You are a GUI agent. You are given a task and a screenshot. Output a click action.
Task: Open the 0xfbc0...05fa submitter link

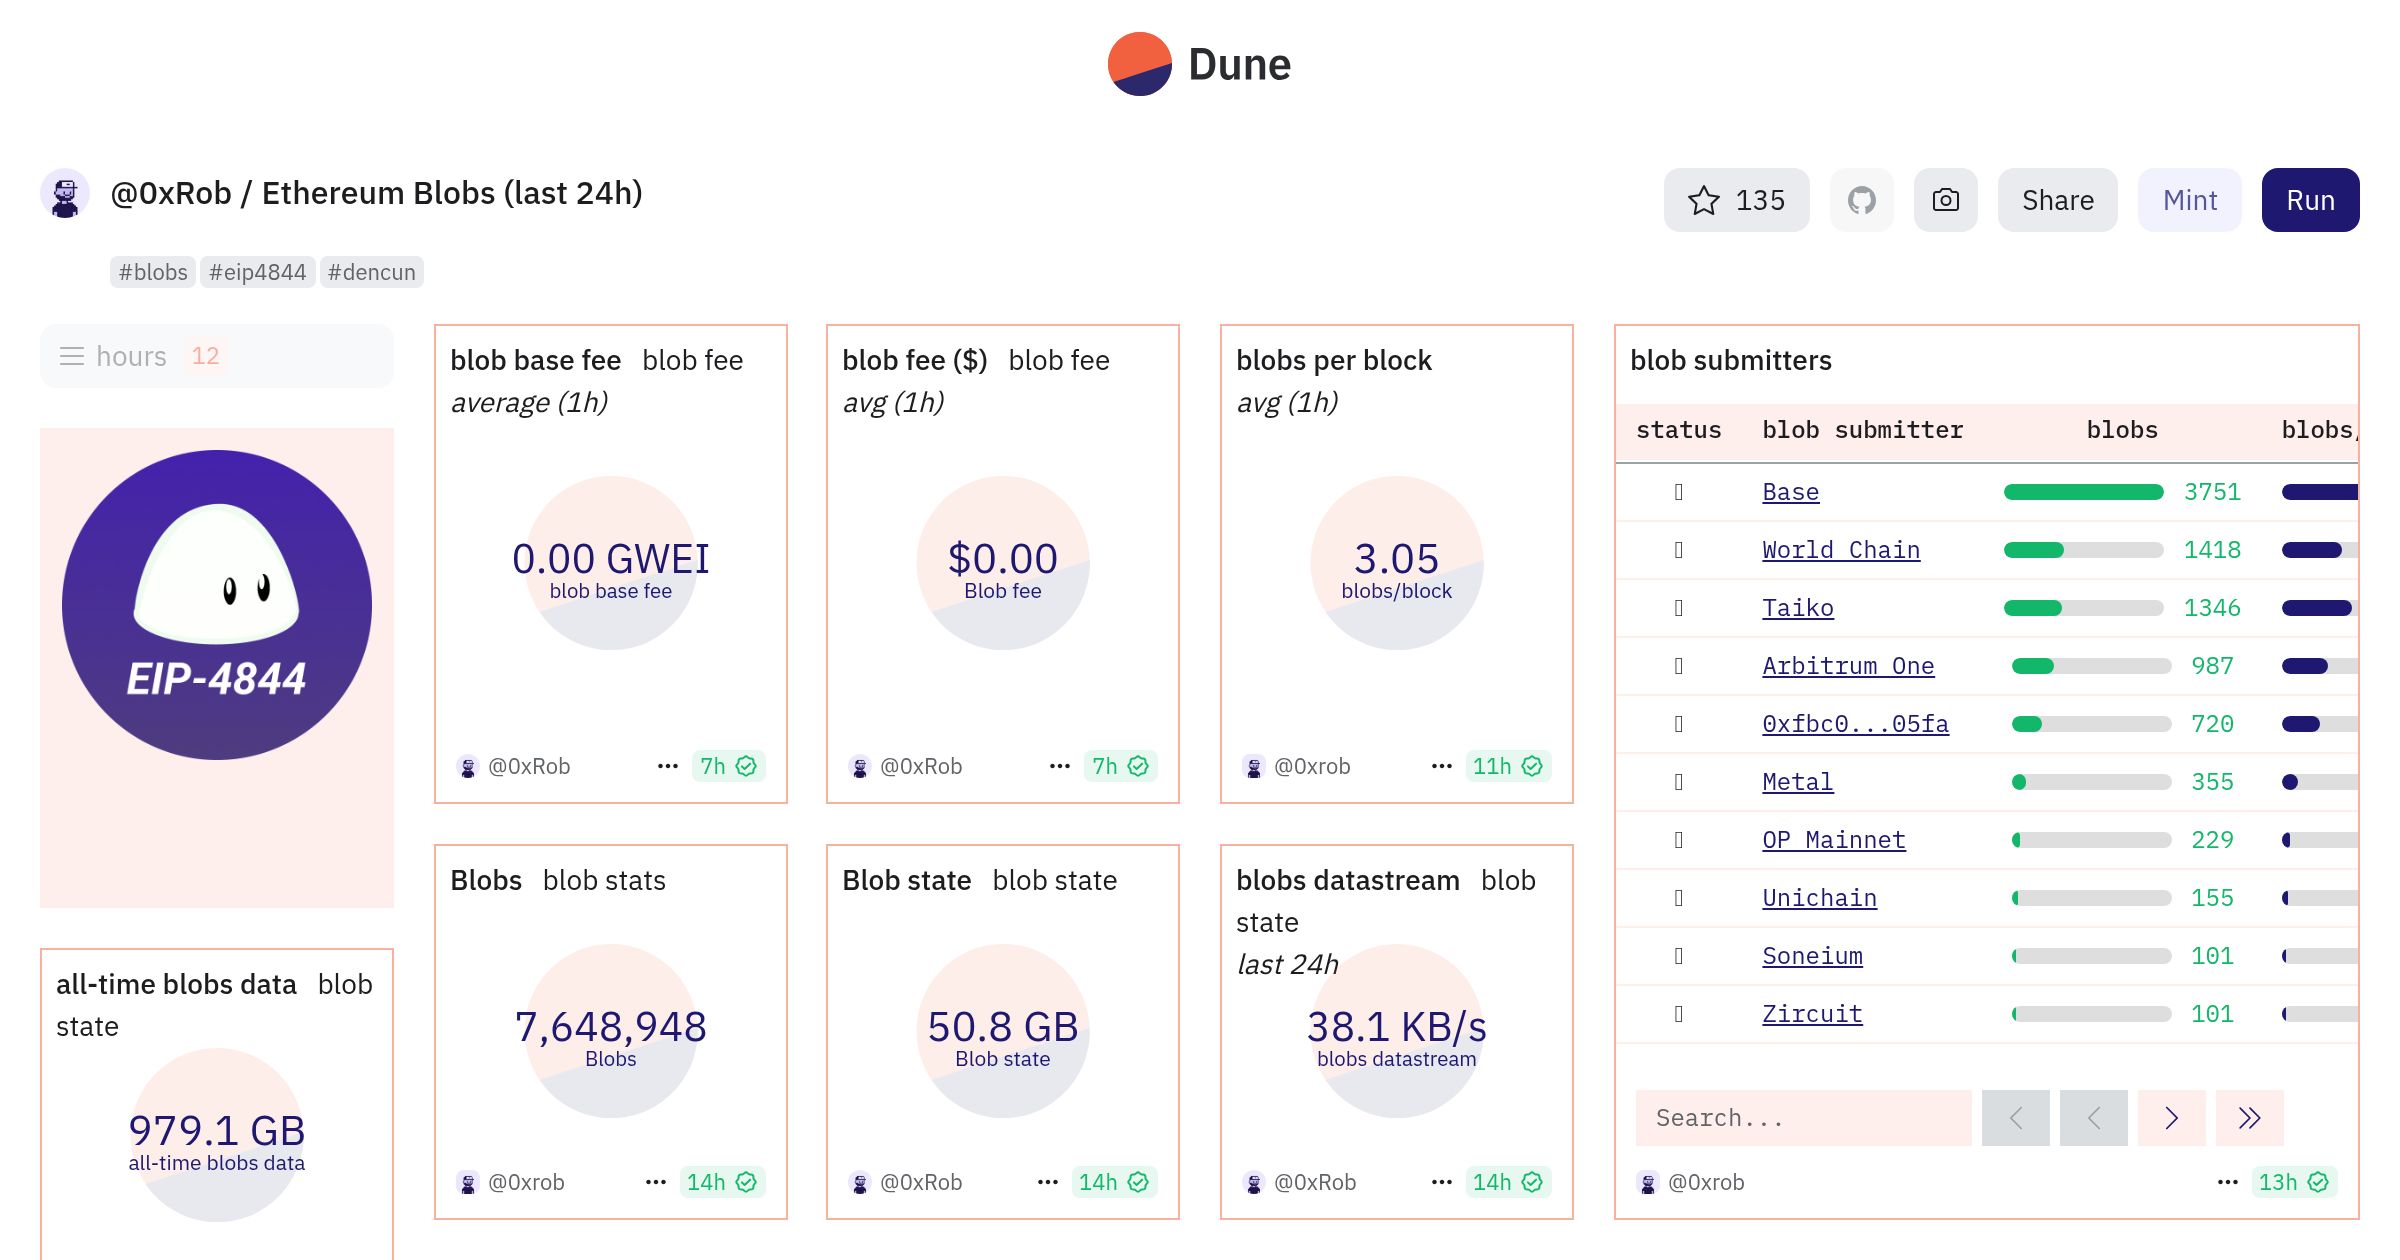point(1855,724)
